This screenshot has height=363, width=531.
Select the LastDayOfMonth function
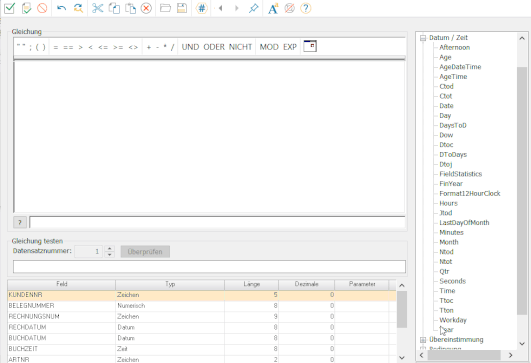coord(464,223)
